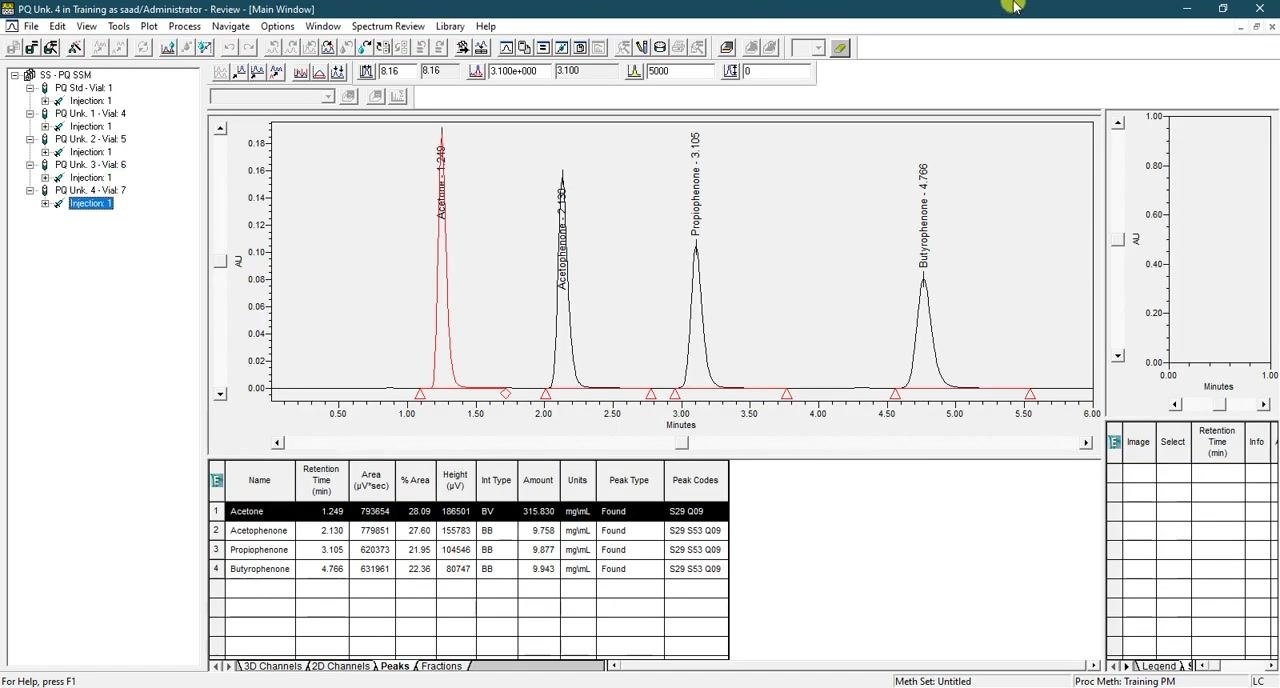
Task: Select the Peaks tab
Action: point(394,666)
